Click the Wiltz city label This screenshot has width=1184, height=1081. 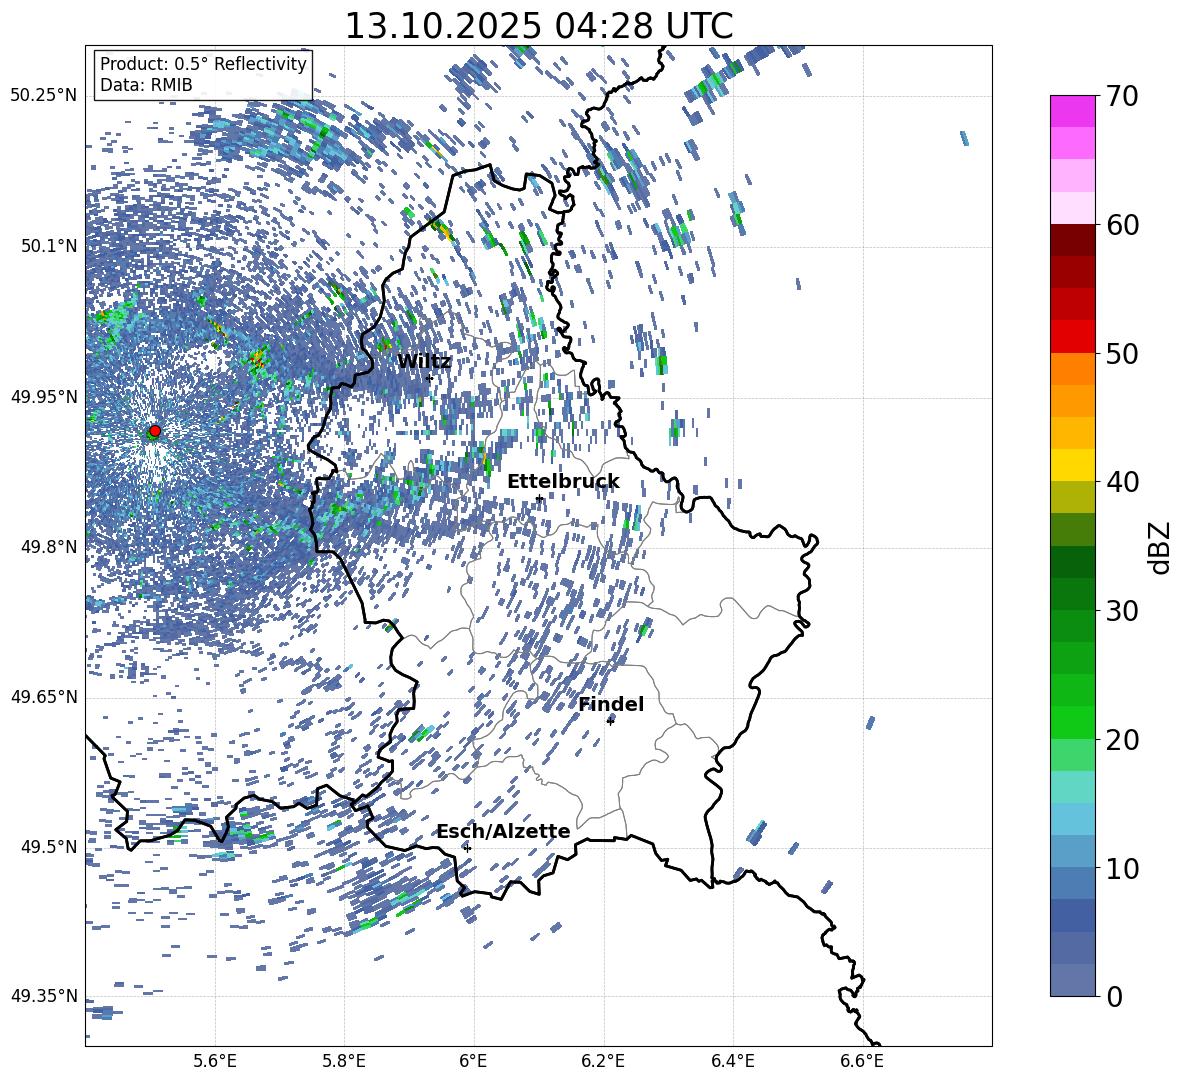pyautogui.click(x=424, y=362)
